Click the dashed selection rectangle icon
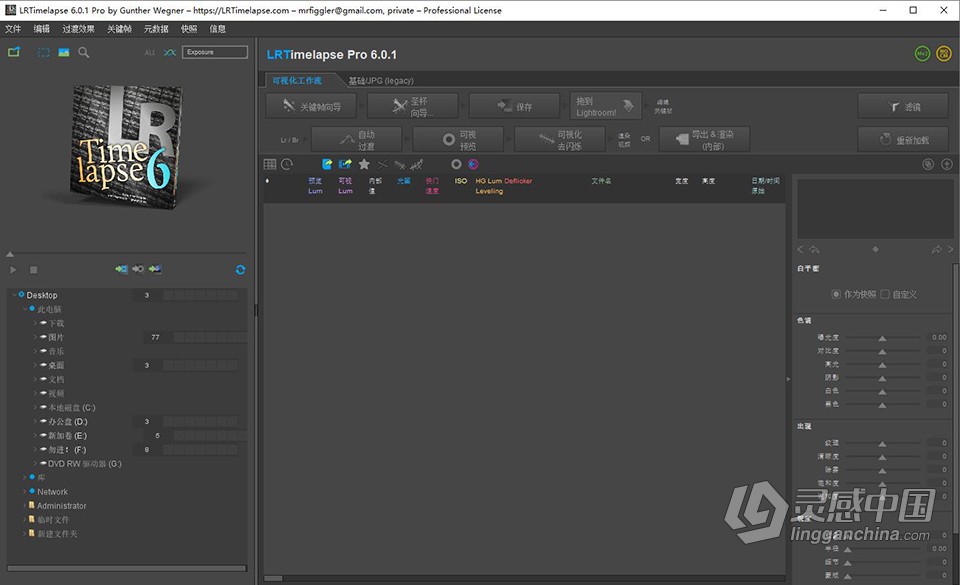Screen dimensions: 960x585 [43, 53]
